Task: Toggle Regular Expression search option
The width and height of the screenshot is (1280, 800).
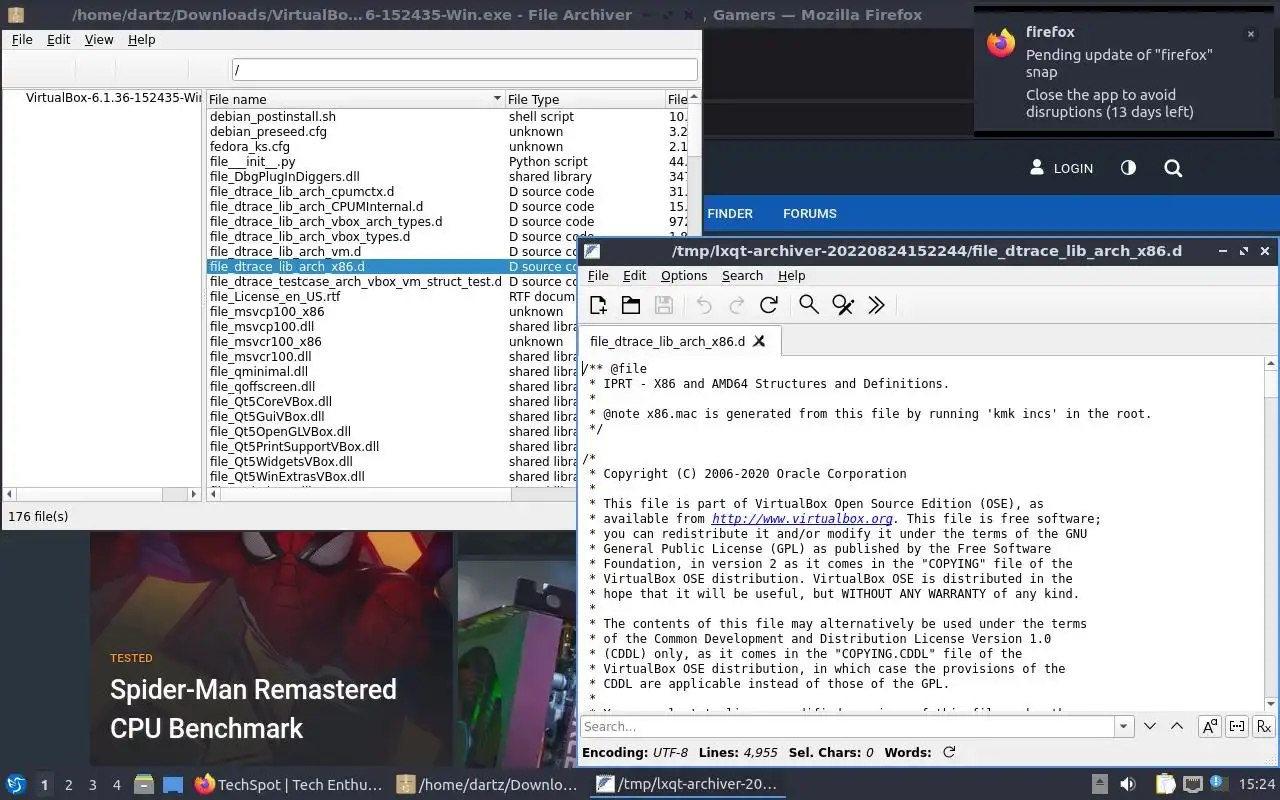Action: click(1264, 726)
